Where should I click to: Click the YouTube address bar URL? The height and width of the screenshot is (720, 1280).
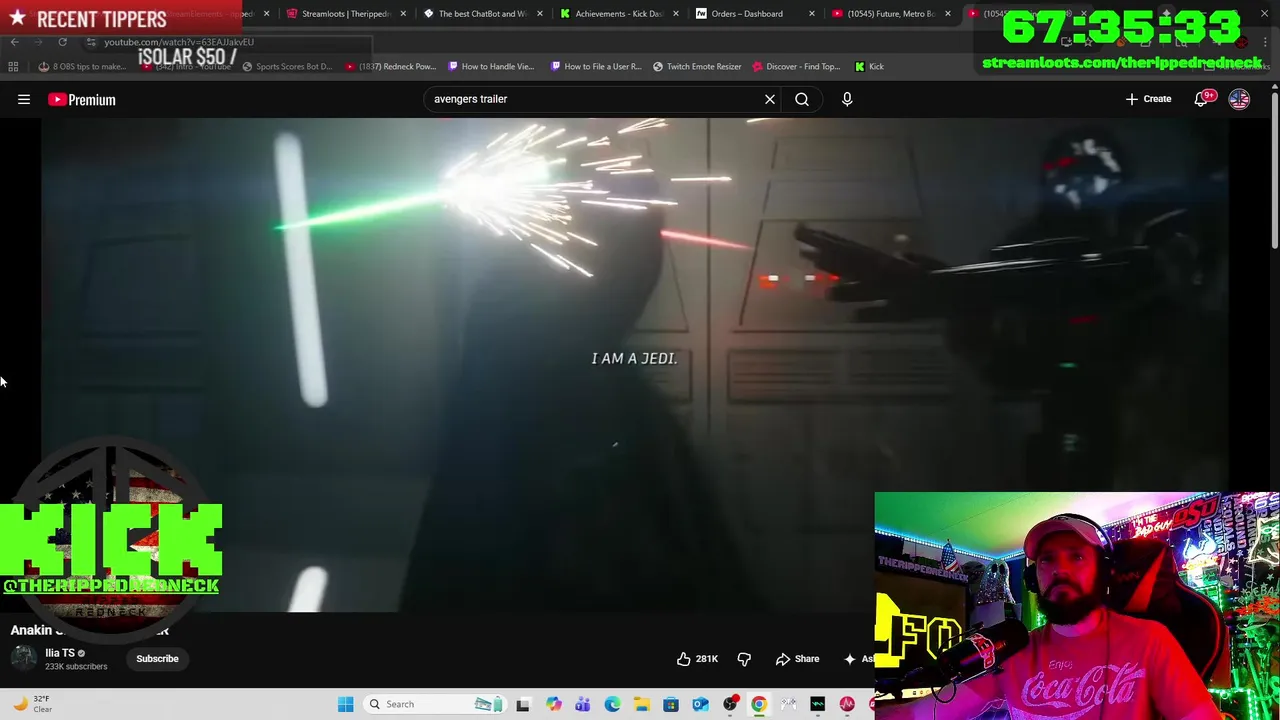[x=179, y=42]
